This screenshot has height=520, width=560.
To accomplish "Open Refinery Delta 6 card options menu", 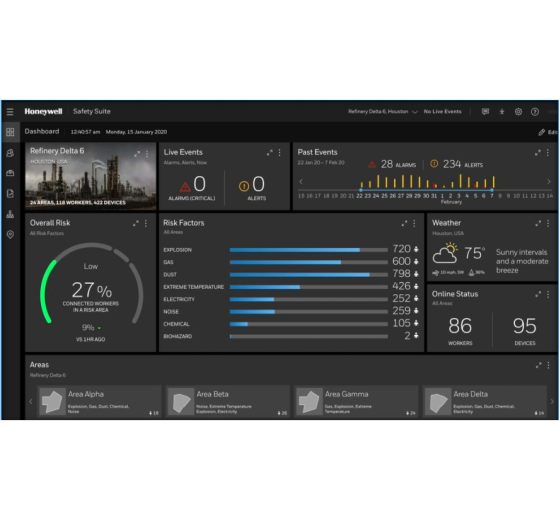I will pos(147,154).
